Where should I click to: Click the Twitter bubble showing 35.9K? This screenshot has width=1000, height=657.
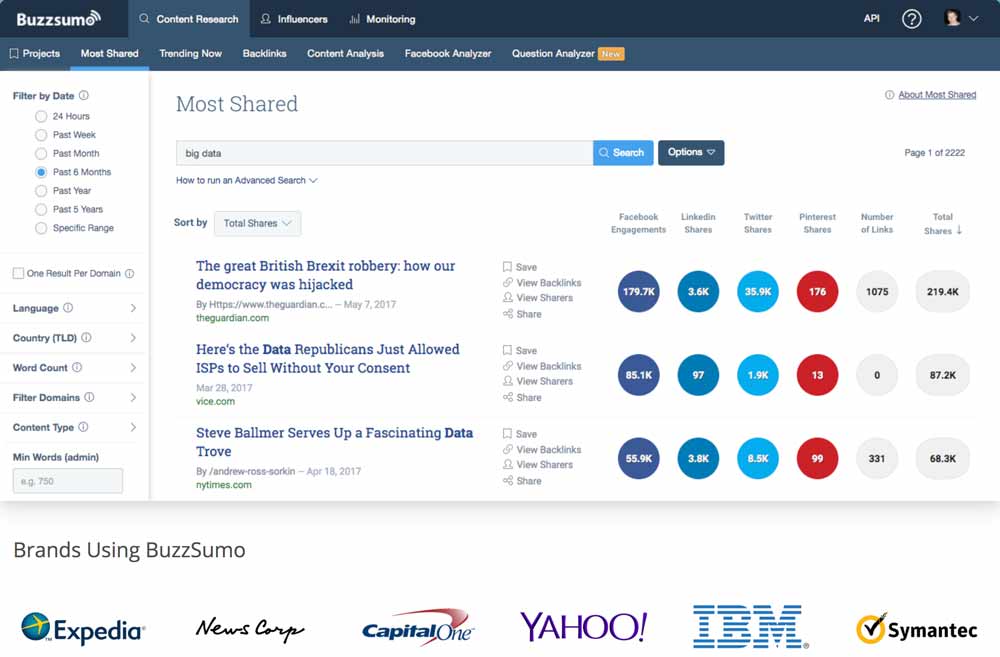(758, 292)
